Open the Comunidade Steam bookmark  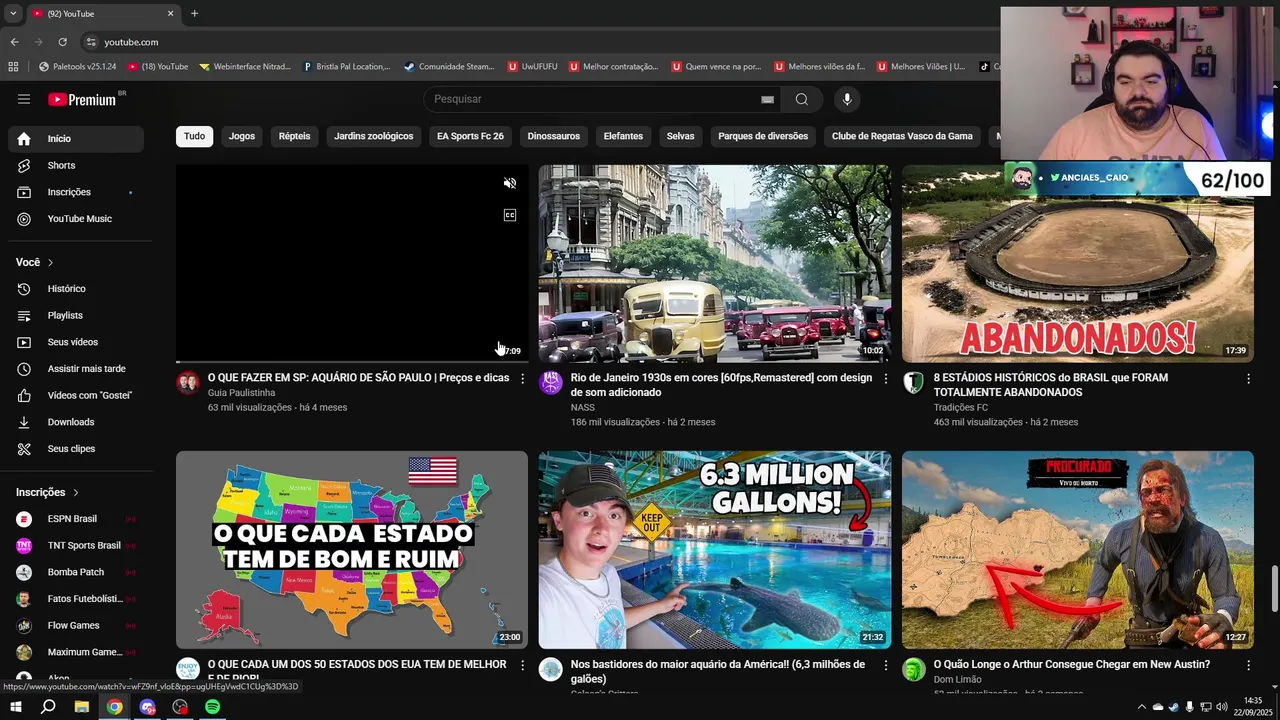tap(449, 67)
